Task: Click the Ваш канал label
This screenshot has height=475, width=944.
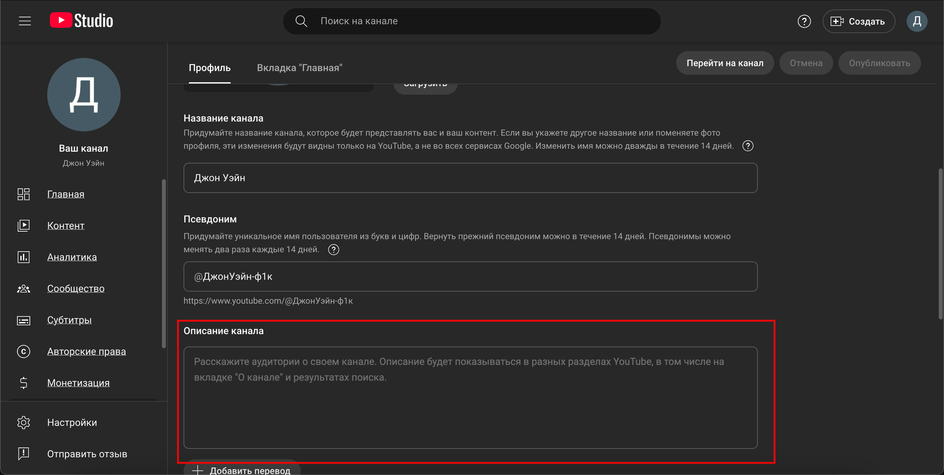Action: (x=84, y=148)
